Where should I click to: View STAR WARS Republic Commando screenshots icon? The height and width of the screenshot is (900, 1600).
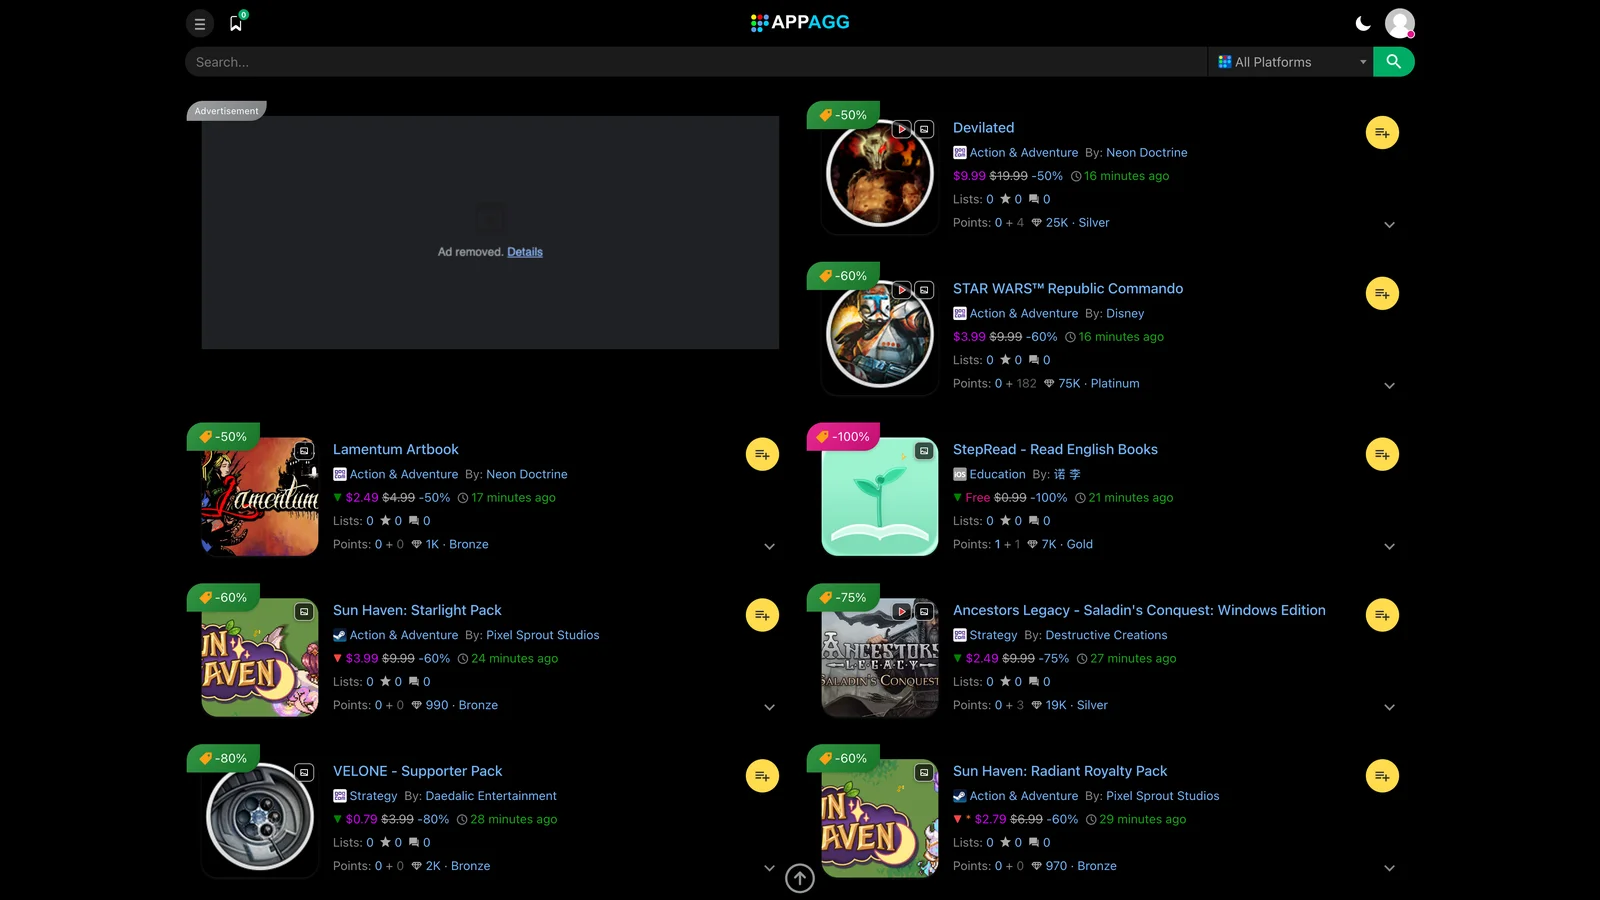(925, 290)
